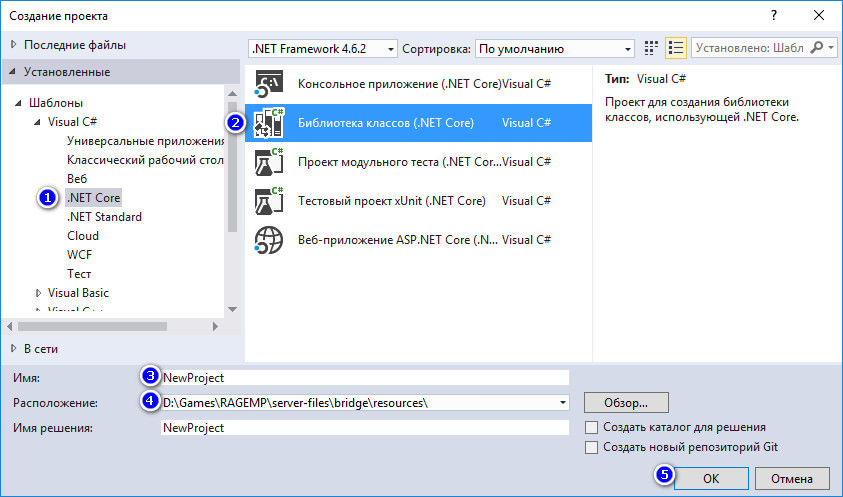Viewport: 843px width, 497px height.
Task: Close the Создание проекта dialog
Action: click(819, 16)
